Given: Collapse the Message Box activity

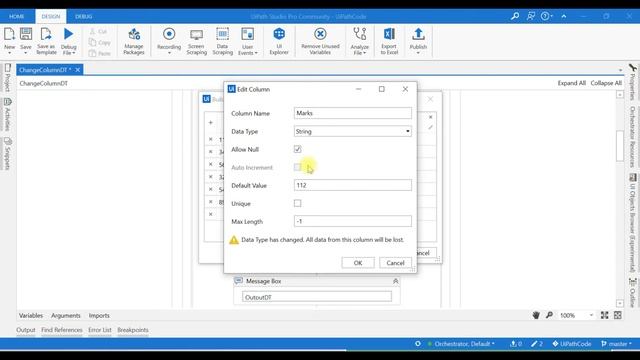Looking at the screenshot, I should tap(396, 281).
